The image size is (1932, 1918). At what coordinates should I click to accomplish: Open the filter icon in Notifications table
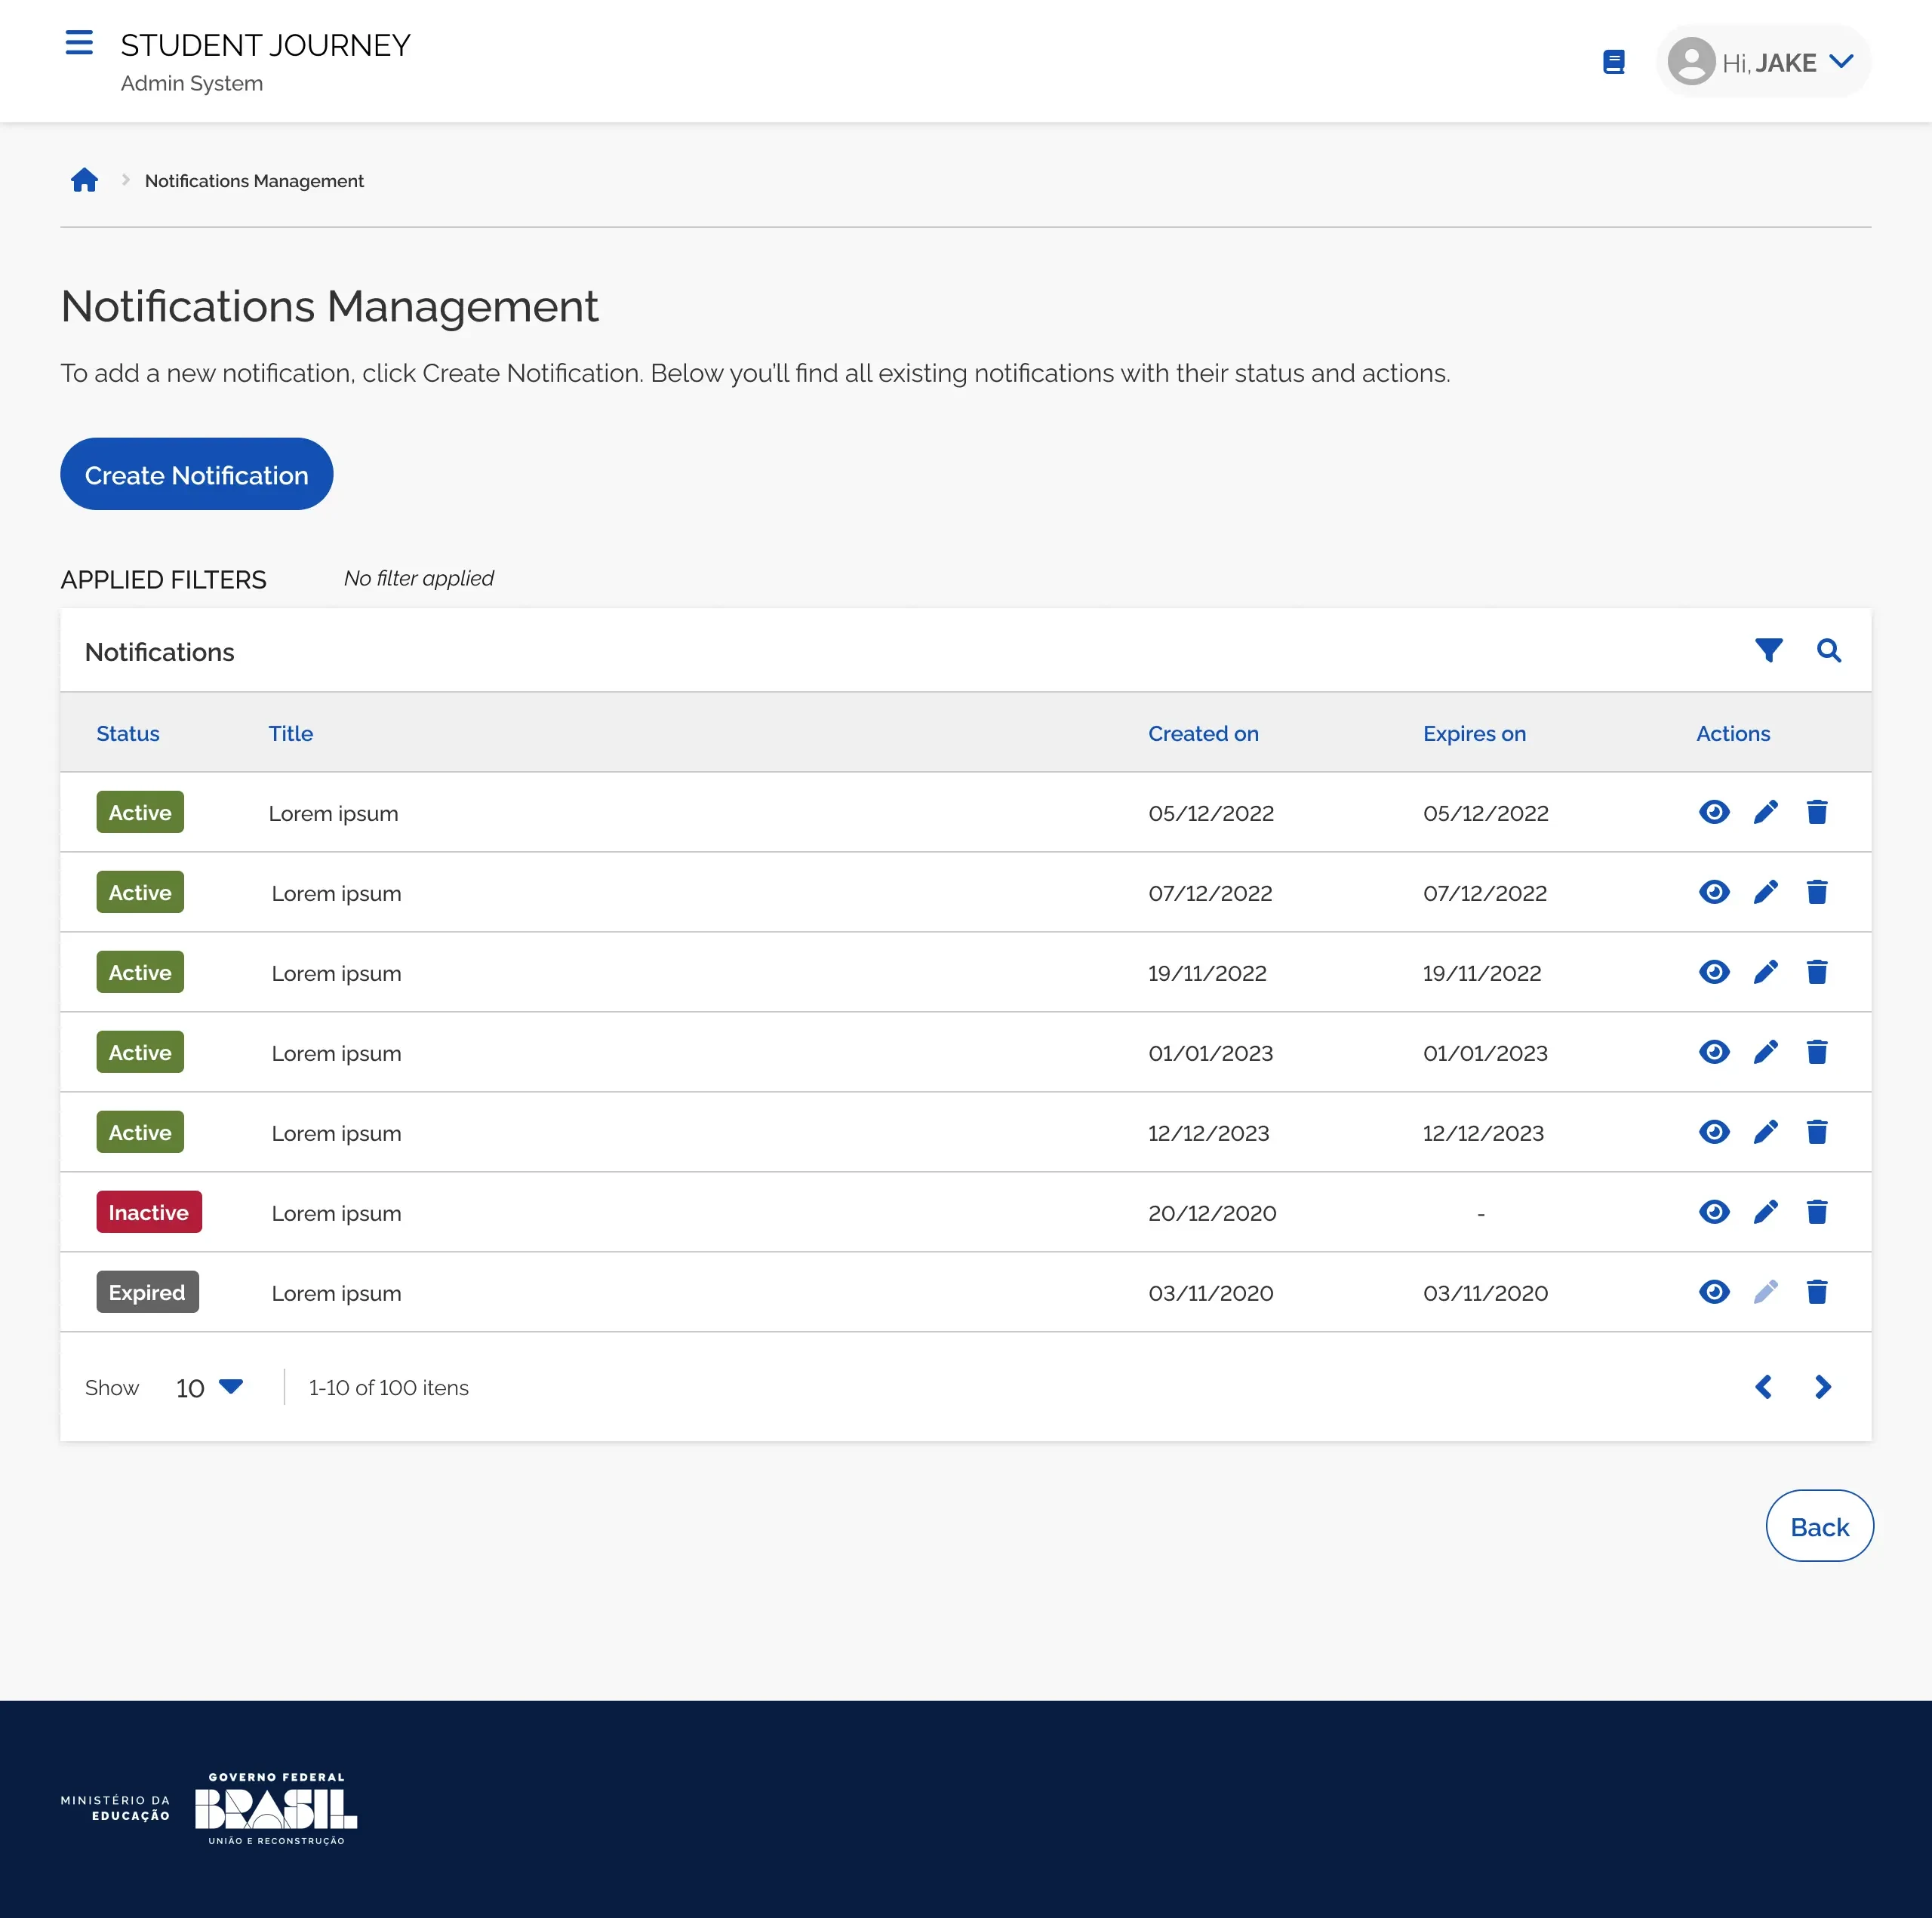1769,650
